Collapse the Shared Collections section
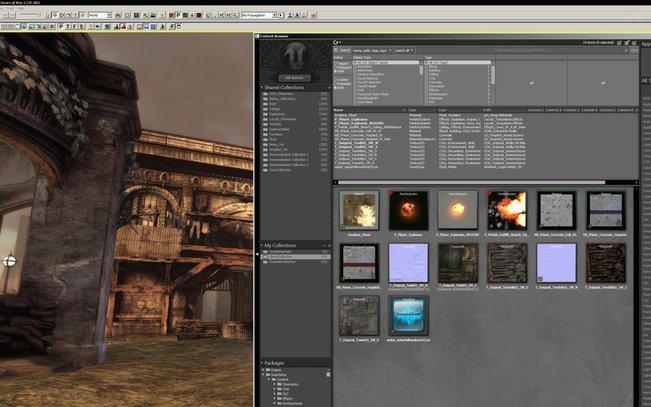 (262, 88)
